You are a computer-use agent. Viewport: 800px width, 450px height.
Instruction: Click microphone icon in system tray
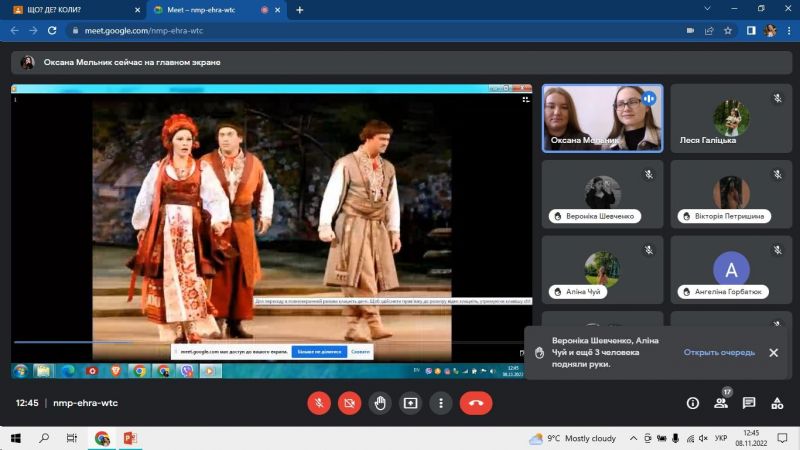click(676, 438)
